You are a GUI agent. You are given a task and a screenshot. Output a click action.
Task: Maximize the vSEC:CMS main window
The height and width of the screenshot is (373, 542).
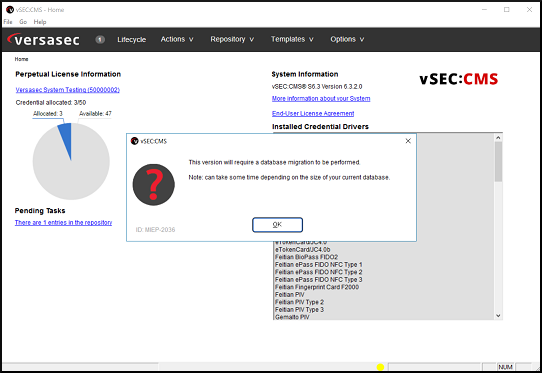pyautogui.click(x=506, y=10)
